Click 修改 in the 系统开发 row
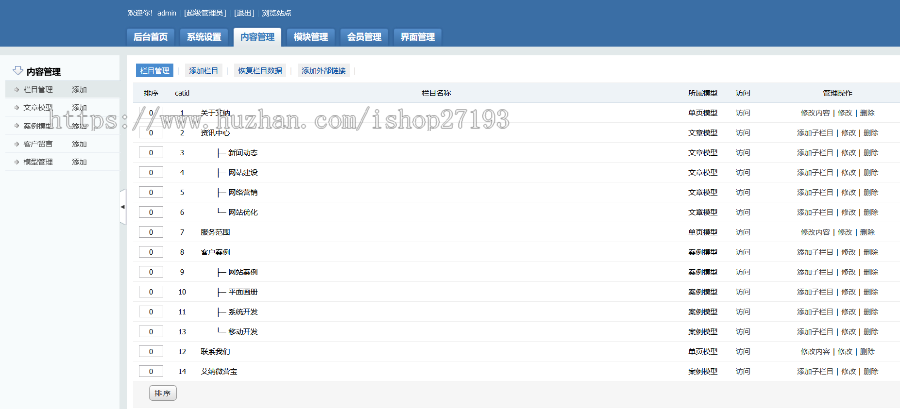This screenshot has height=409, width=900. [848, 312]
